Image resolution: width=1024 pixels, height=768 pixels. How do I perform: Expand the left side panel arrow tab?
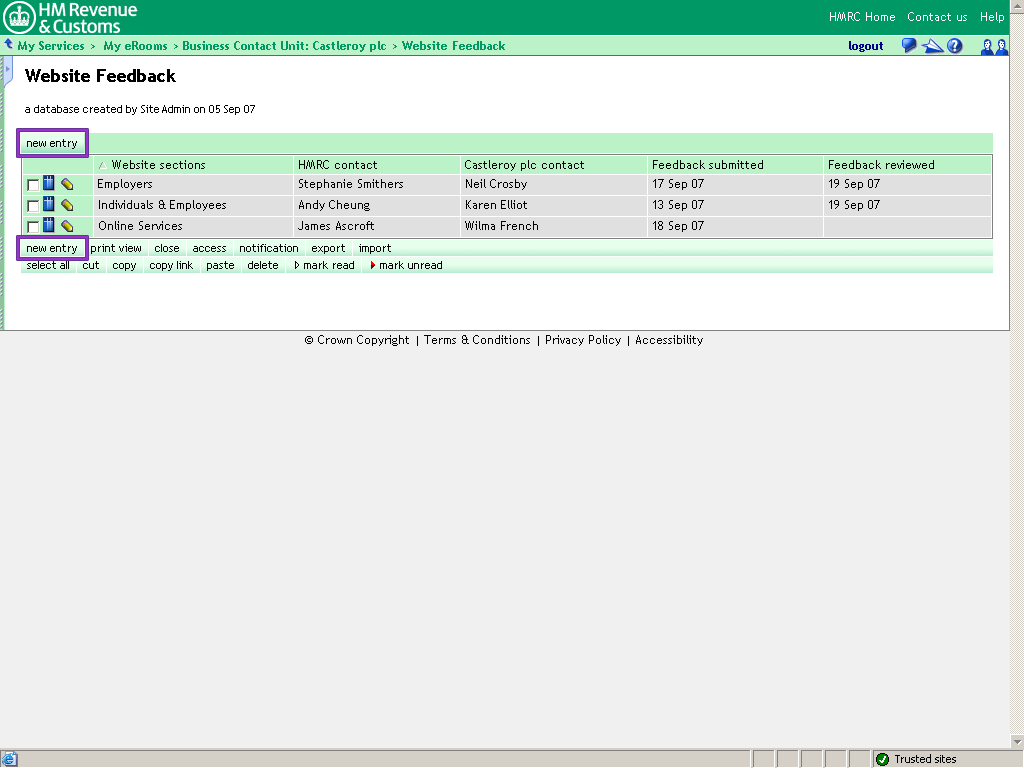(8, 71)
